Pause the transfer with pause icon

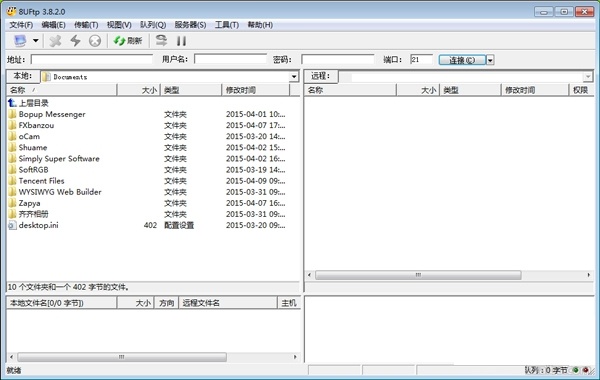pos(181,41)
